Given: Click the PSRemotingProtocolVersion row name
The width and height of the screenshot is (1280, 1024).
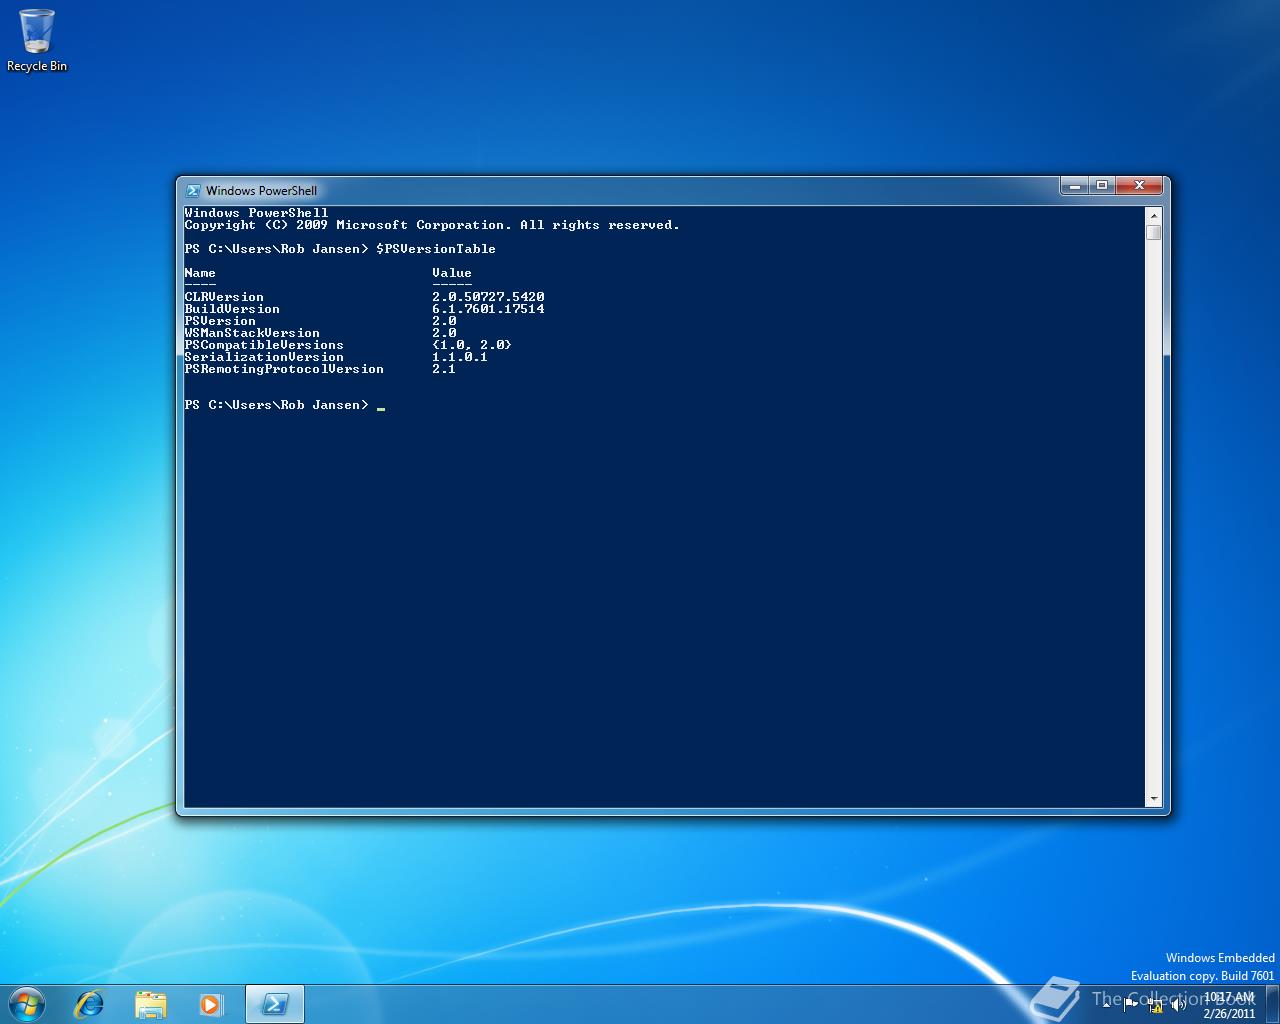Looking at the screenshot, I should [x=284, y=369].
